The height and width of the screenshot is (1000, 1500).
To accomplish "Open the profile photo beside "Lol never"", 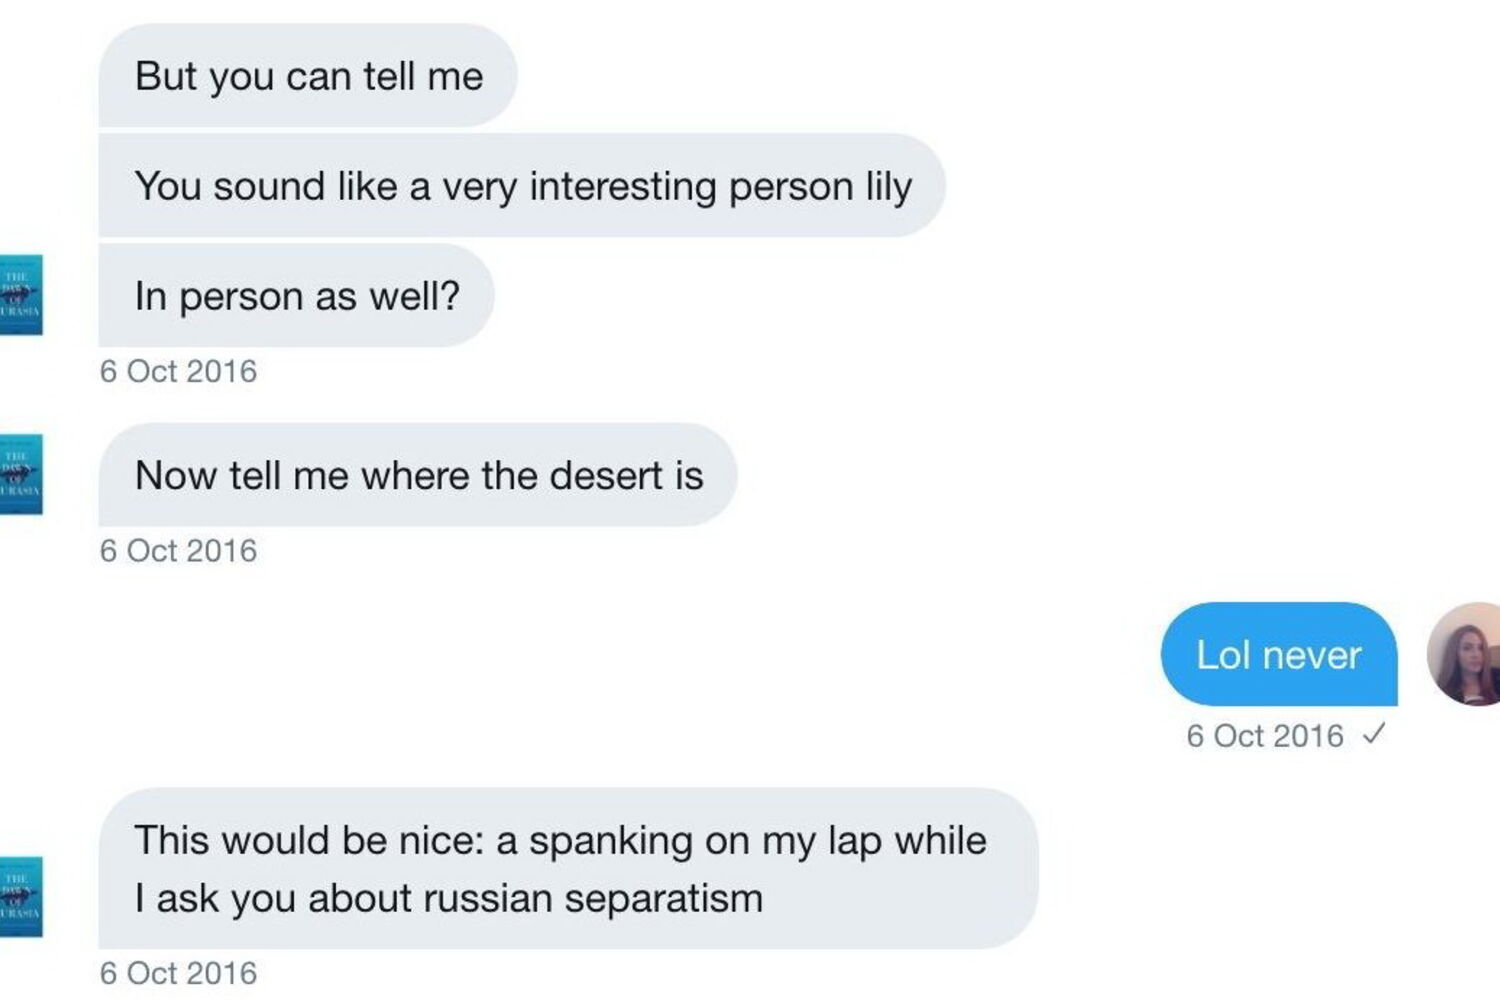I will point(1466,654).
